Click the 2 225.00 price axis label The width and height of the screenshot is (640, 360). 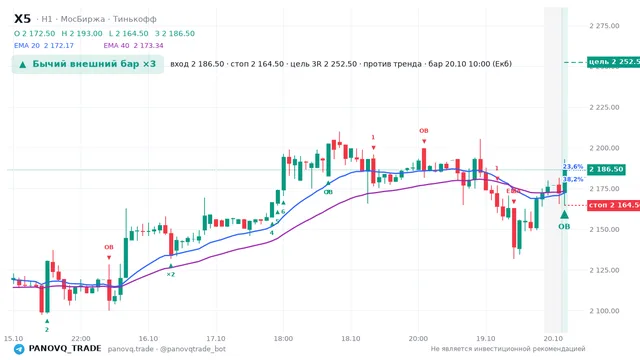pos(604,107)
